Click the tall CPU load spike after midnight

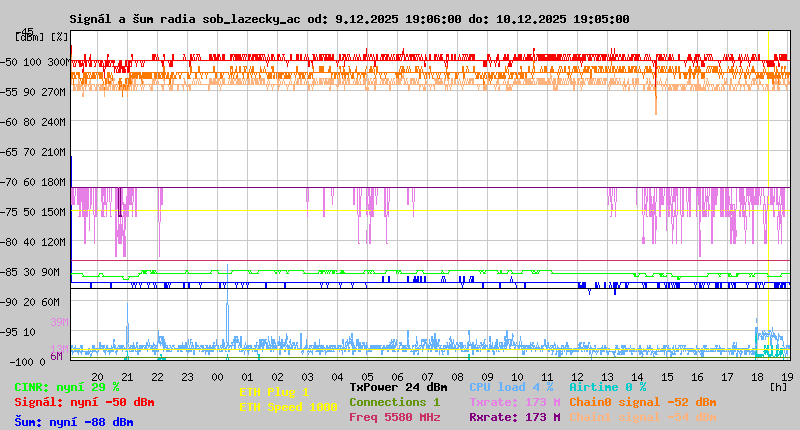tap(227, 320)
